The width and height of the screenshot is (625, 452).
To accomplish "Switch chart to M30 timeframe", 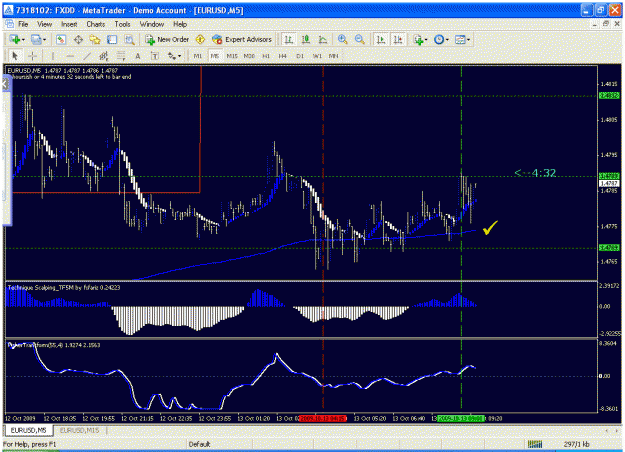I will pos(249,56).
